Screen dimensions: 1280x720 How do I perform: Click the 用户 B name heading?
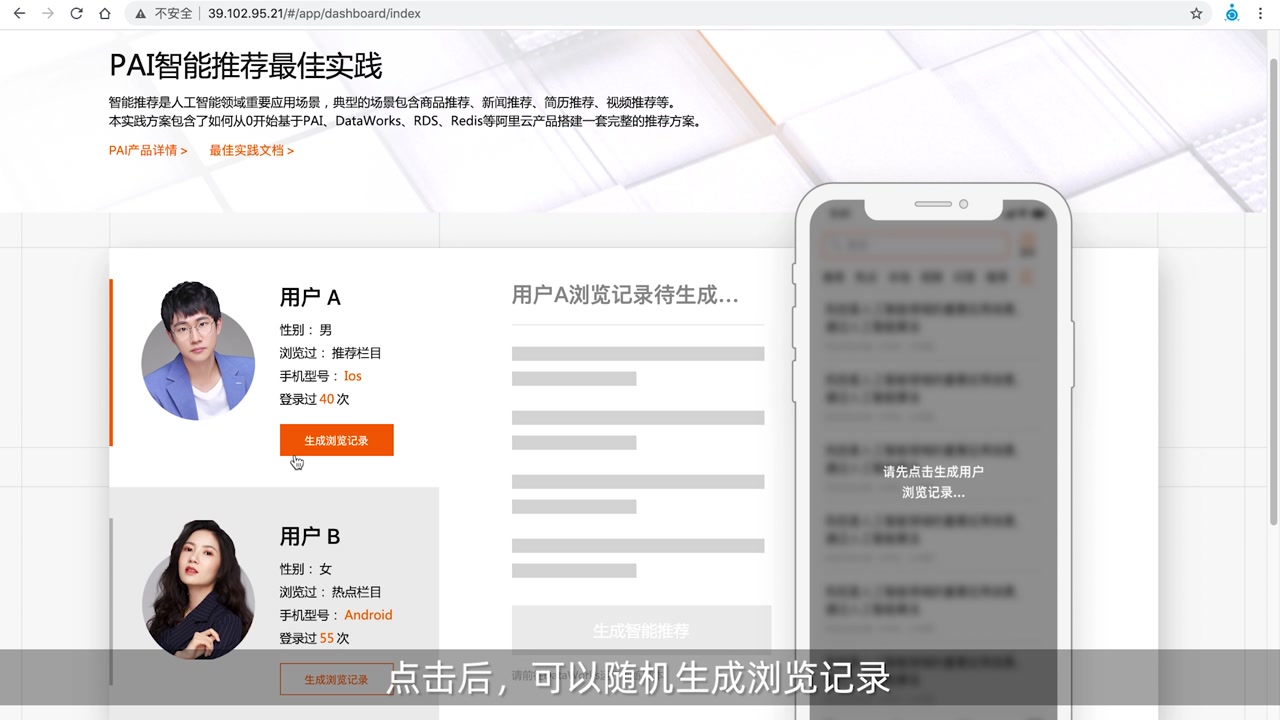[x=310, y=536]
